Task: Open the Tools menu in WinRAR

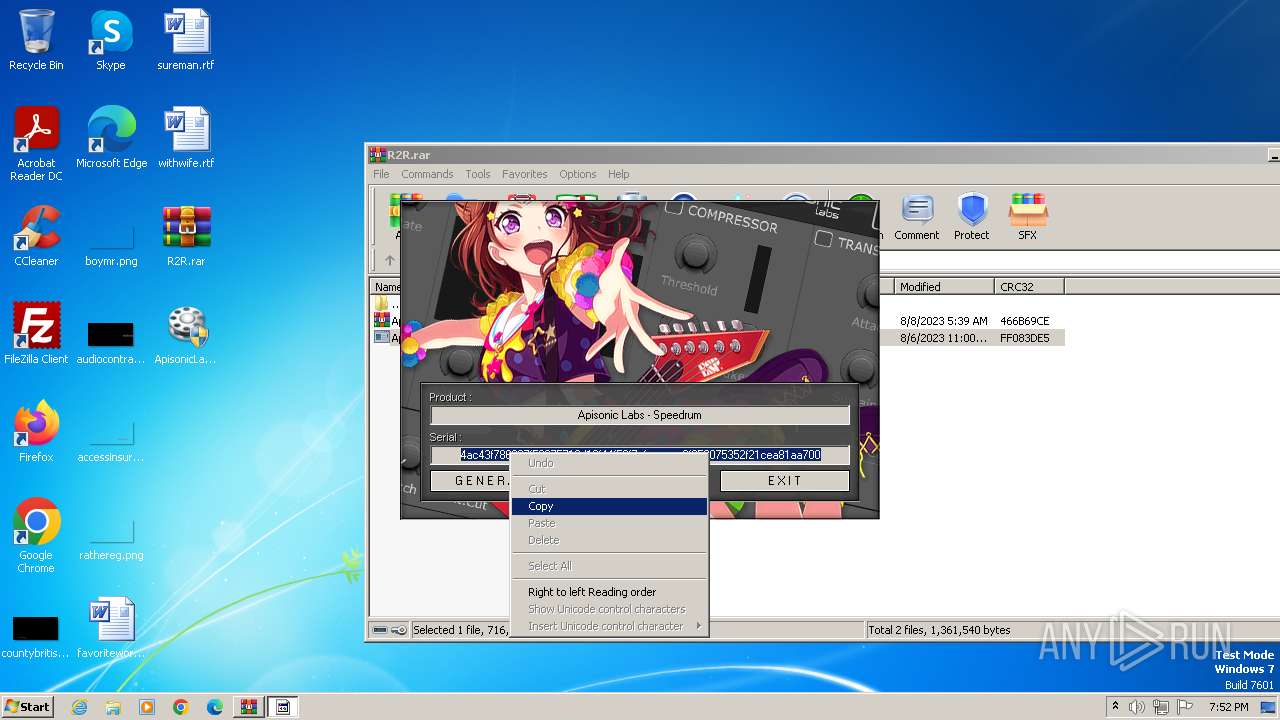Action: tap(478, 174)
